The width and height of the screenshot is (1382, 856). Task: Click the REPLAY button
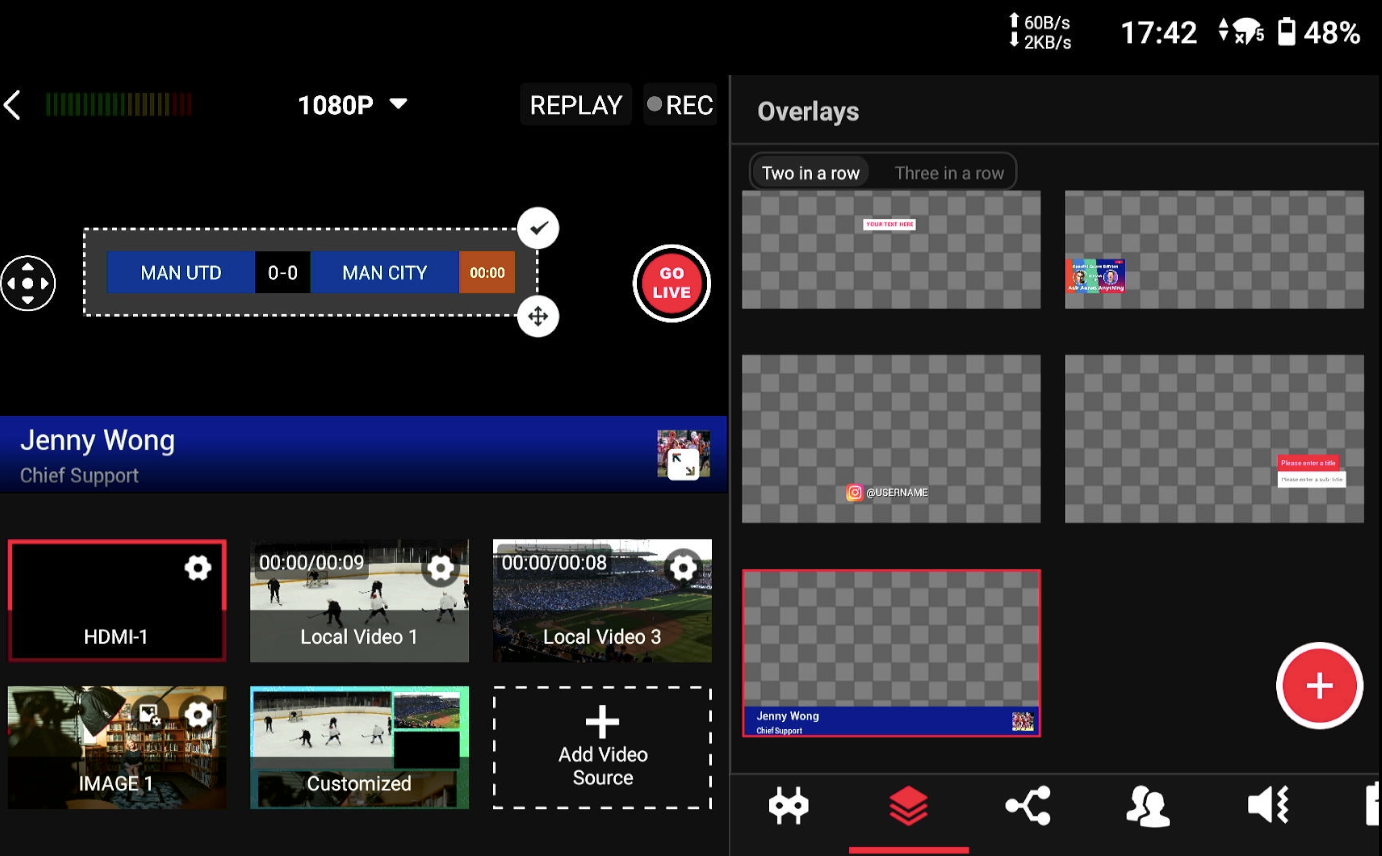point(576,105)
